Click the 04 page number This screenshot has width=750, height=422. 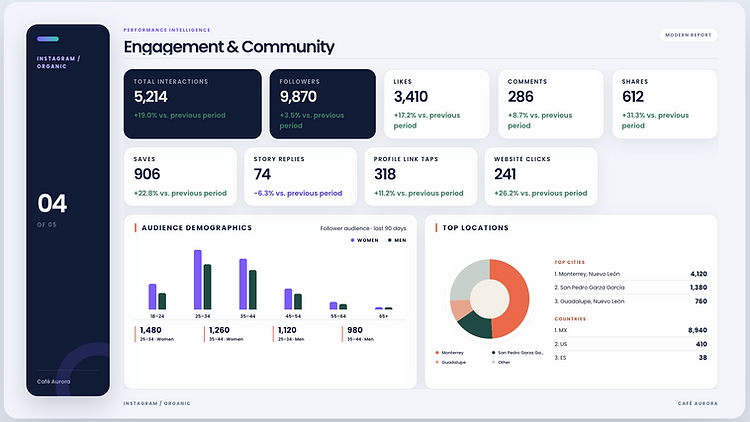[53, 203]
